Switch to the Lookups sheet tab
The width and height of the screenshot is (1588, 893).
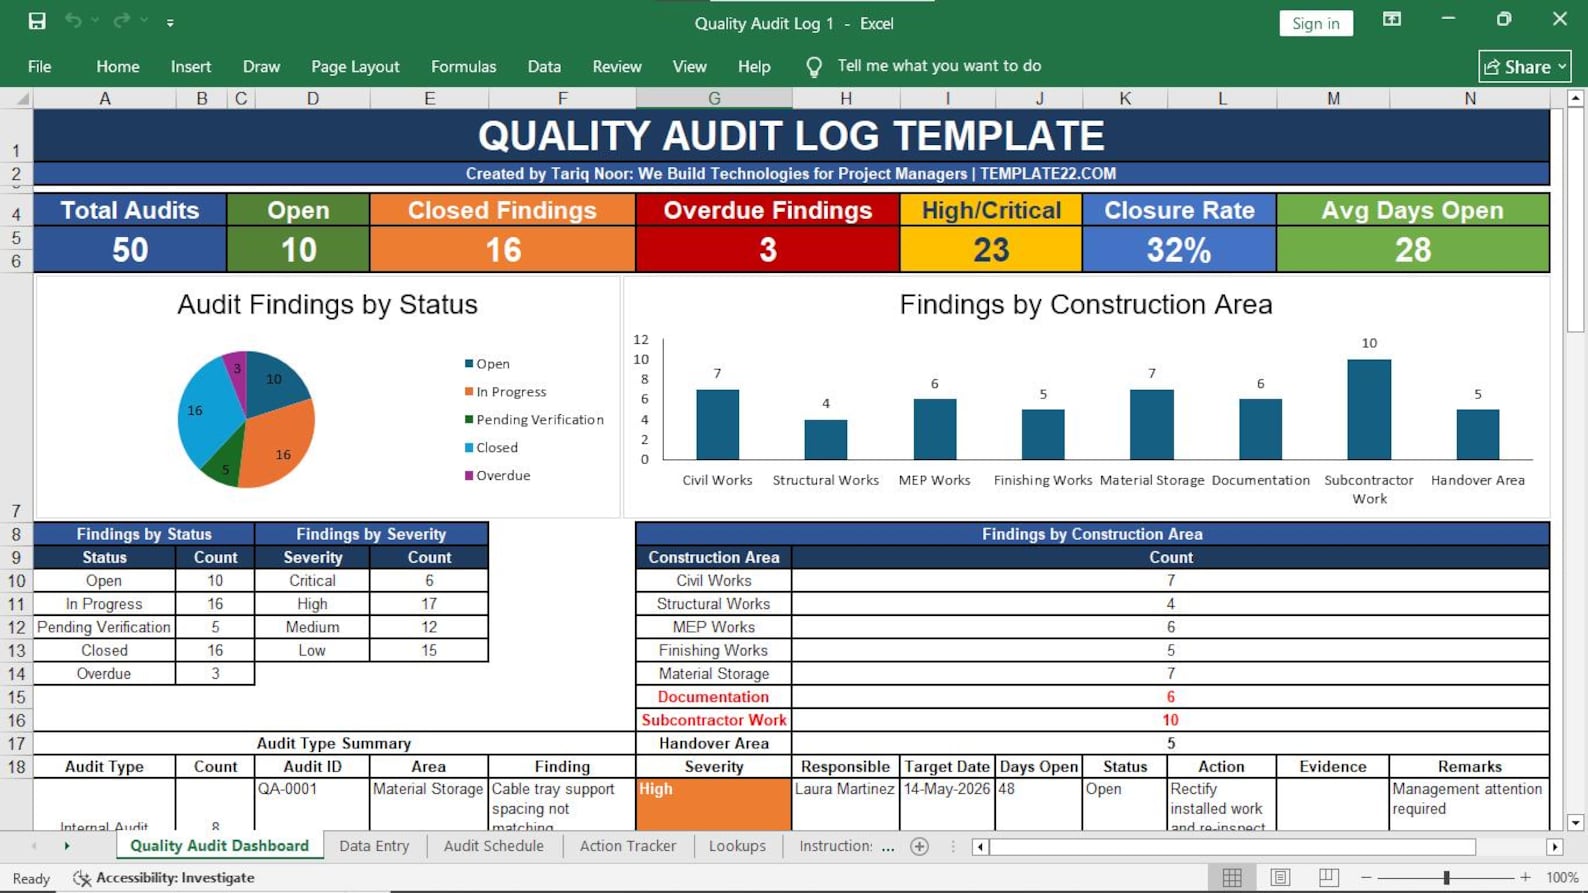pos(737,846)
